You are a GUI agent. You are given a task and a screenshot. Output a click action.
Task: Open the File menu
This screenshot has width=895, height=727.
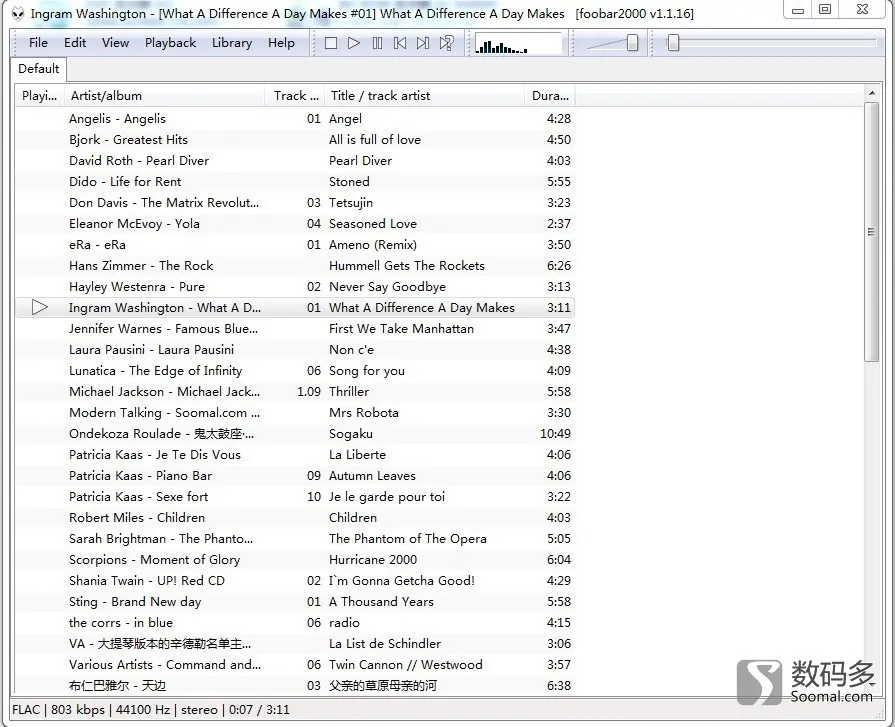38,43
